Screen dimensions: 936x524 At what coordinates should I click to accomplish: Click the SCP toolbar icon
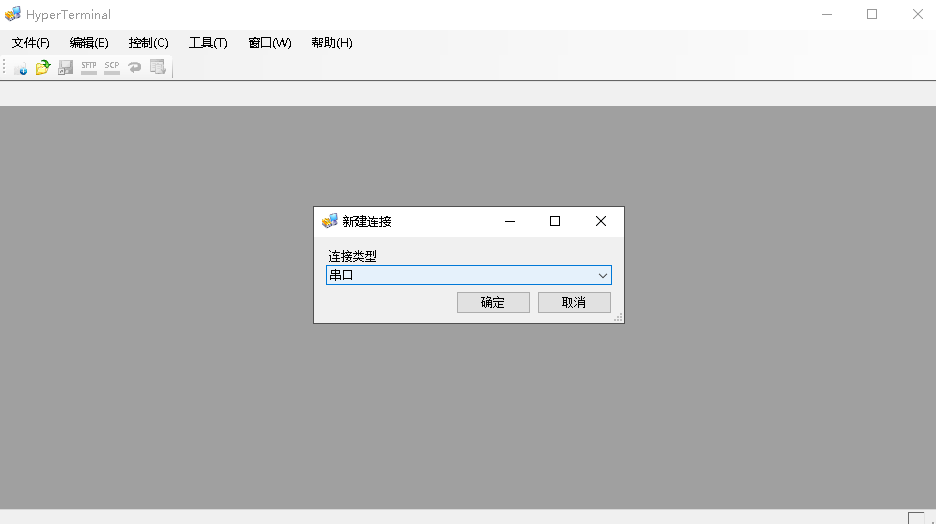pos(112,67)
